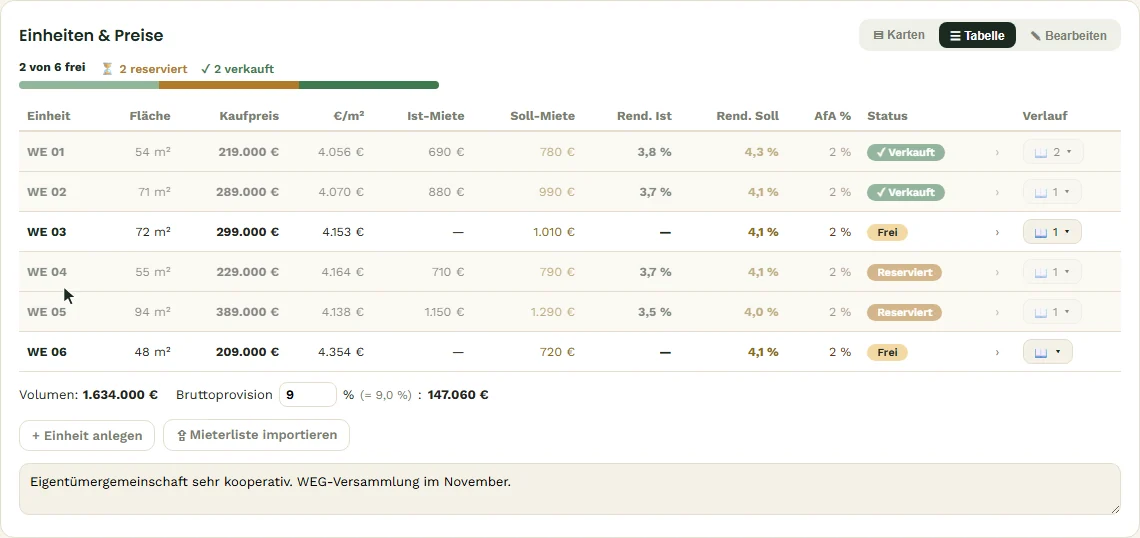Open the book history icon for WE 01
The image size is (1140, 538).
pos(1040,153)
